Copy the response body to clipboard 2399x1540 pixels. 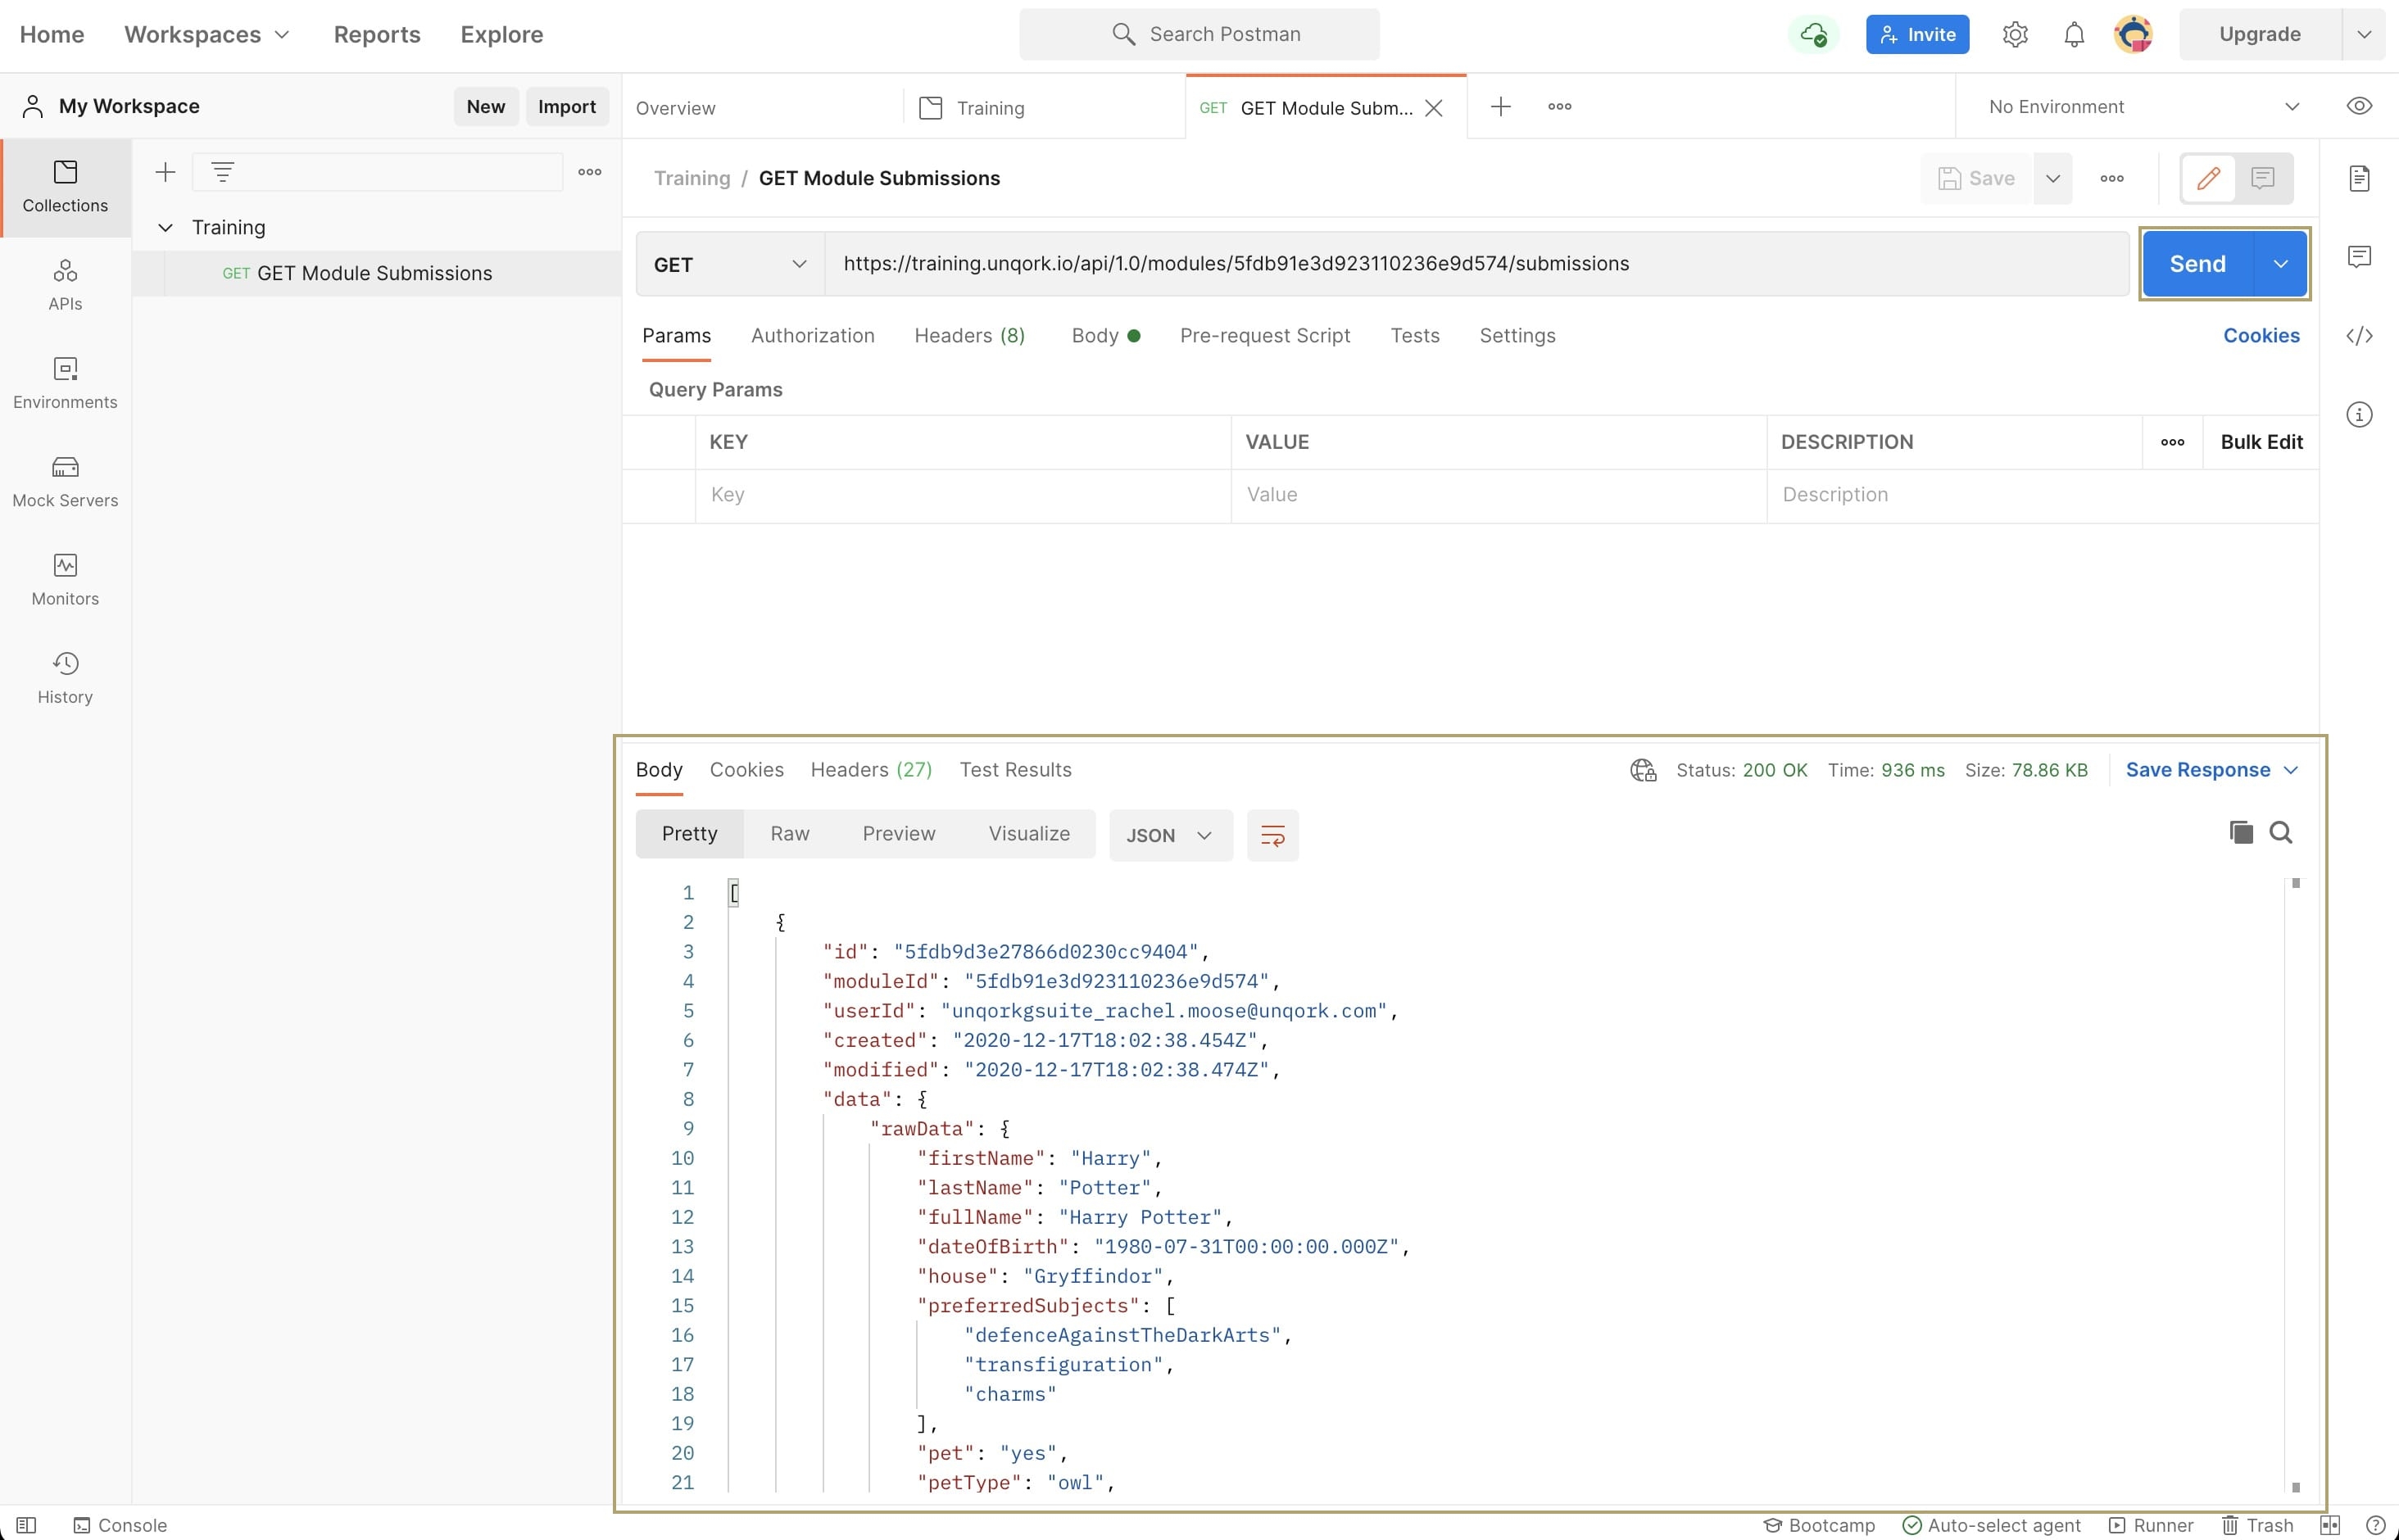click(x=2241, y=832)
